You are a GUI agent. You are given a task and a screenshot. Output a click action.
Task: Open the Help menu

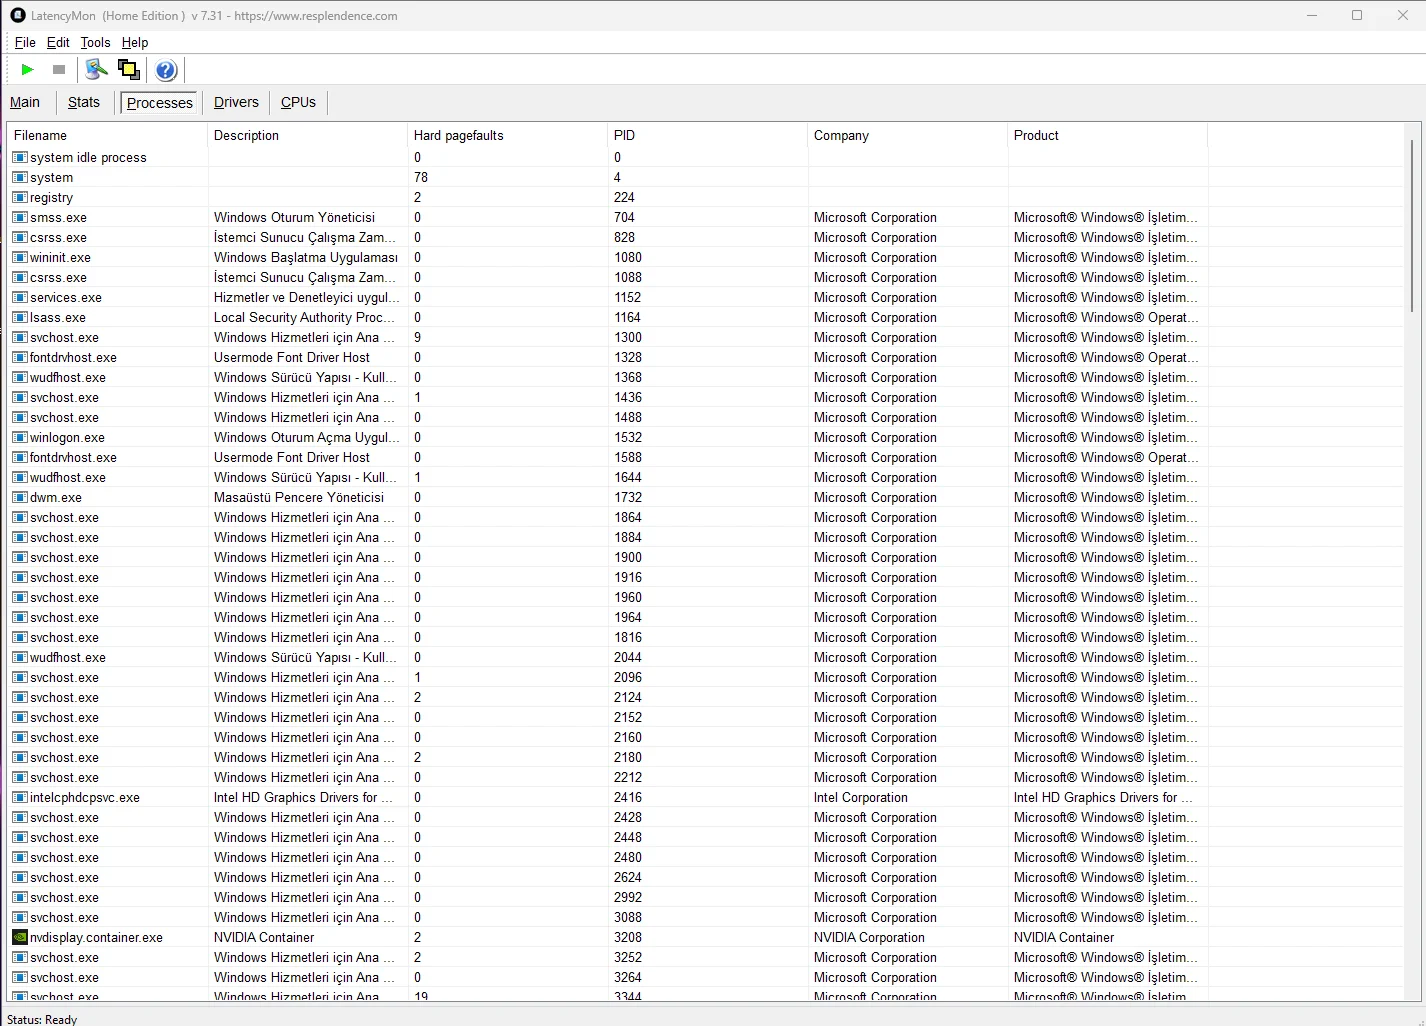(135, 43)
